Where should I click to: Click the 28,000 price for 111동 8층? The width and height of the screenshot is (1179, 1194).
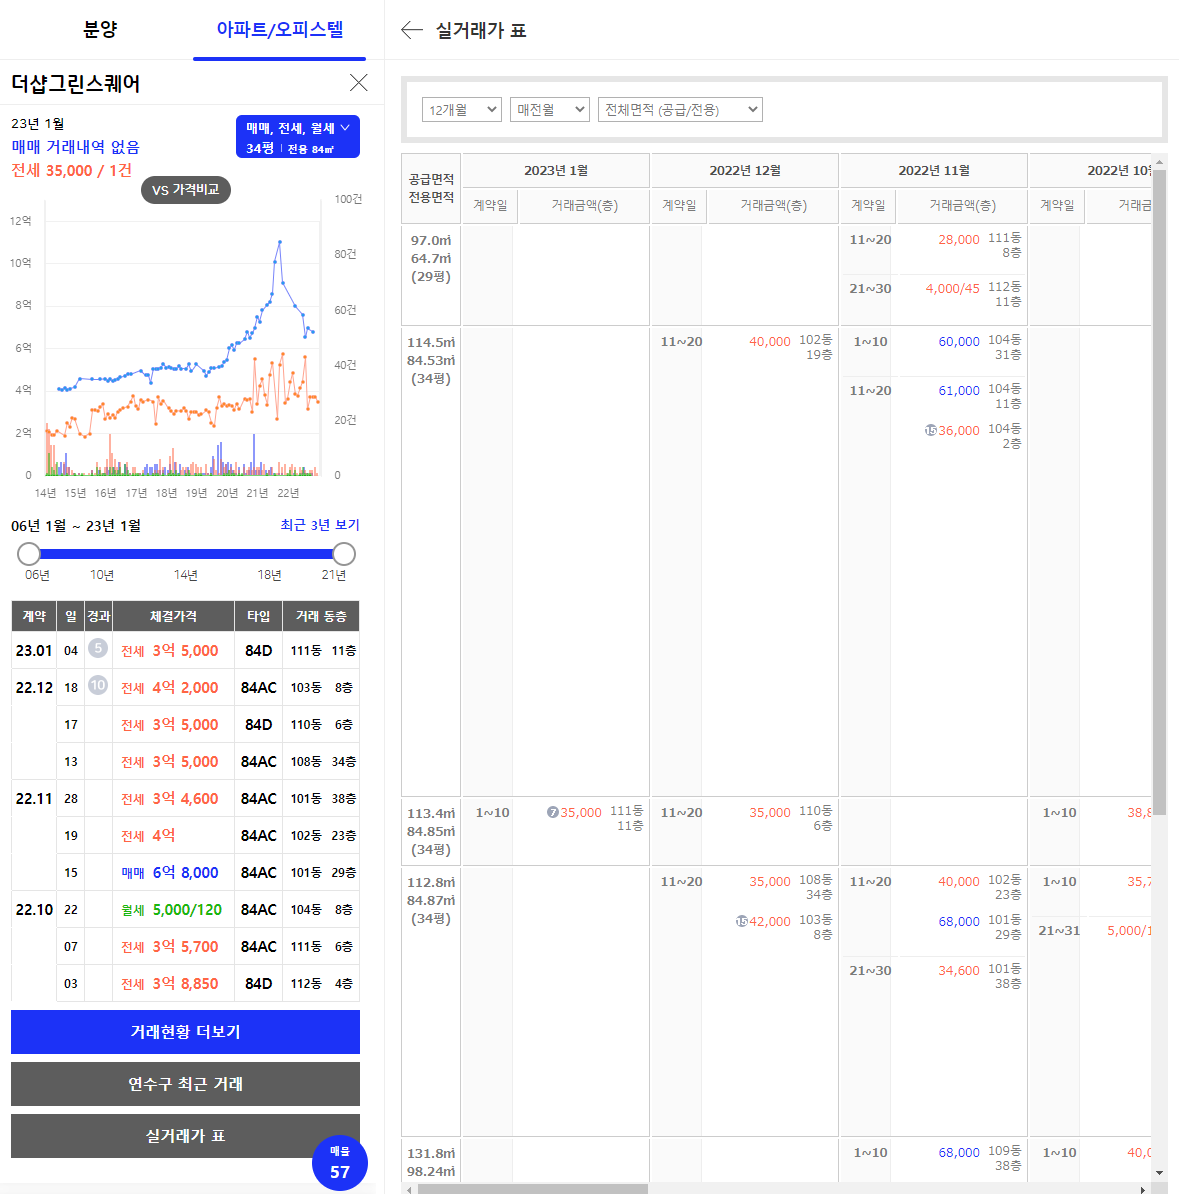(x=958, y=239)
